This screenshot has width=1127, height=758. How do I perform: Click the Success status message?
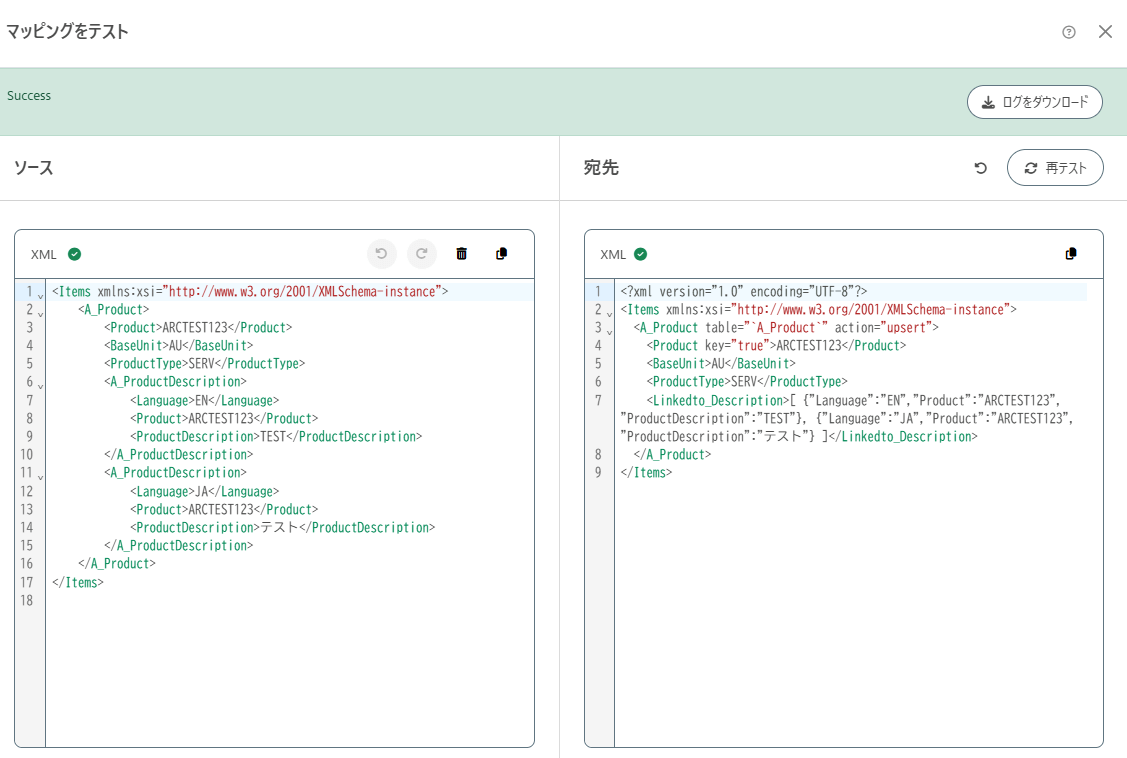[x=29, y=96]
